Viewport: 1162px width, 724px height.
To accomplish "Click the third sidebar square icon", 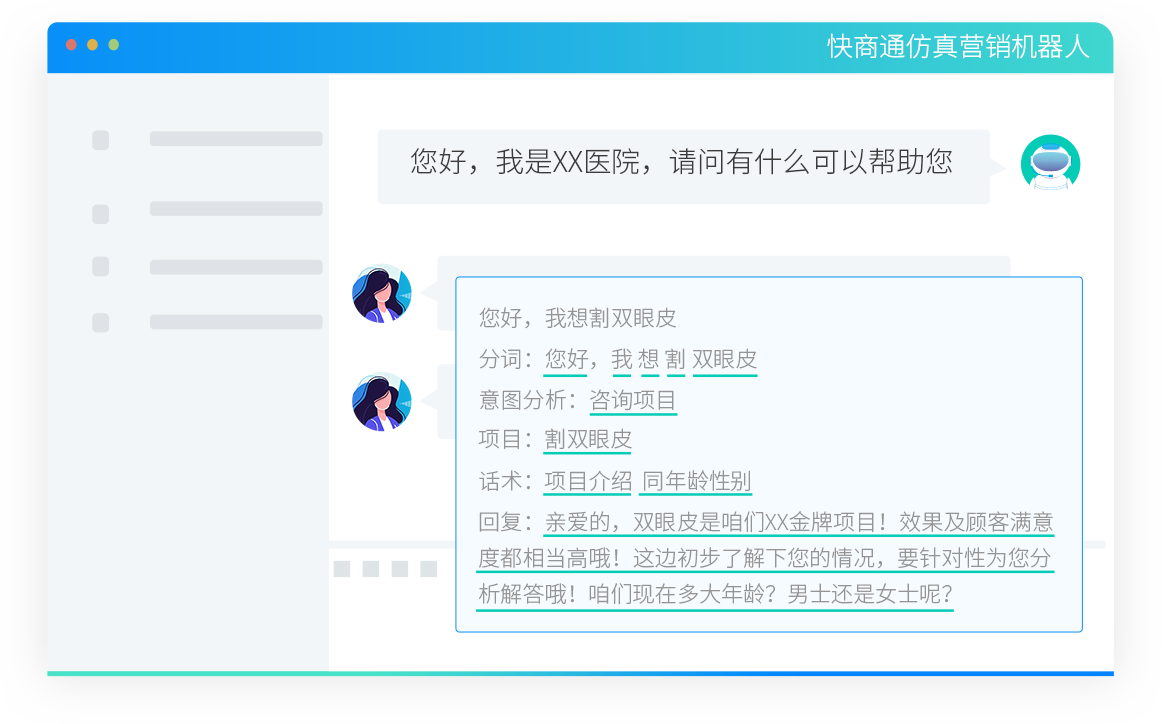I will (99, 268).
